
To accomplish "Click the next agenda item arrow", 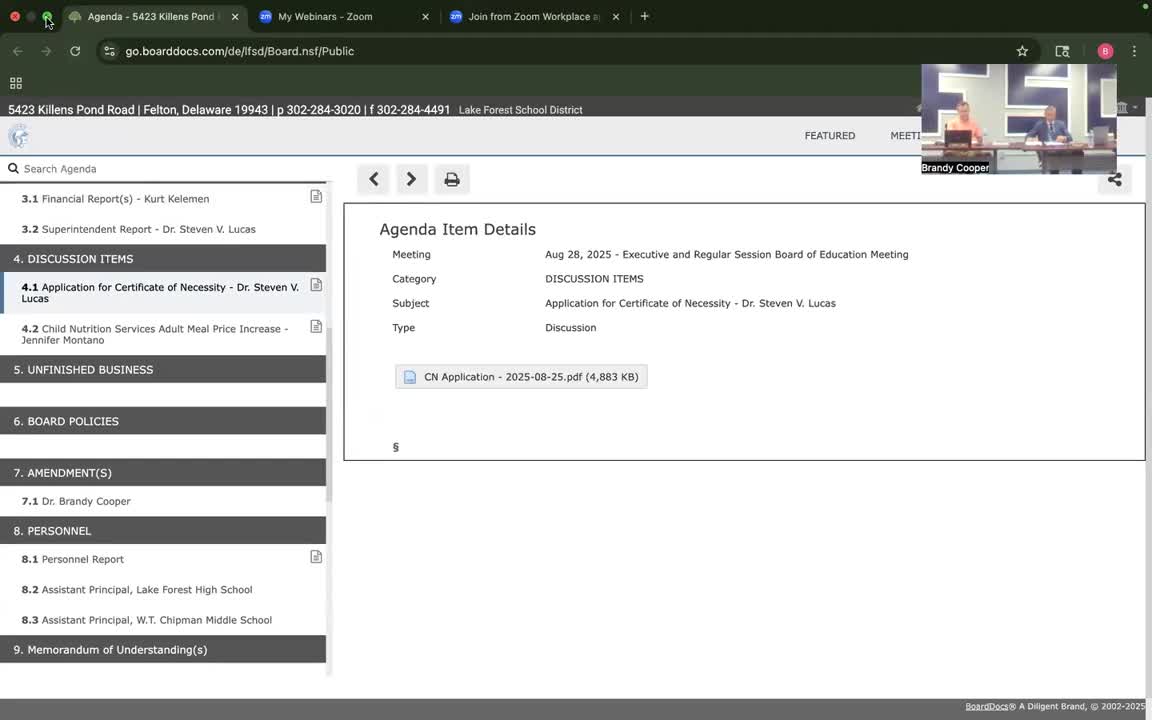I will click(411, 179).
